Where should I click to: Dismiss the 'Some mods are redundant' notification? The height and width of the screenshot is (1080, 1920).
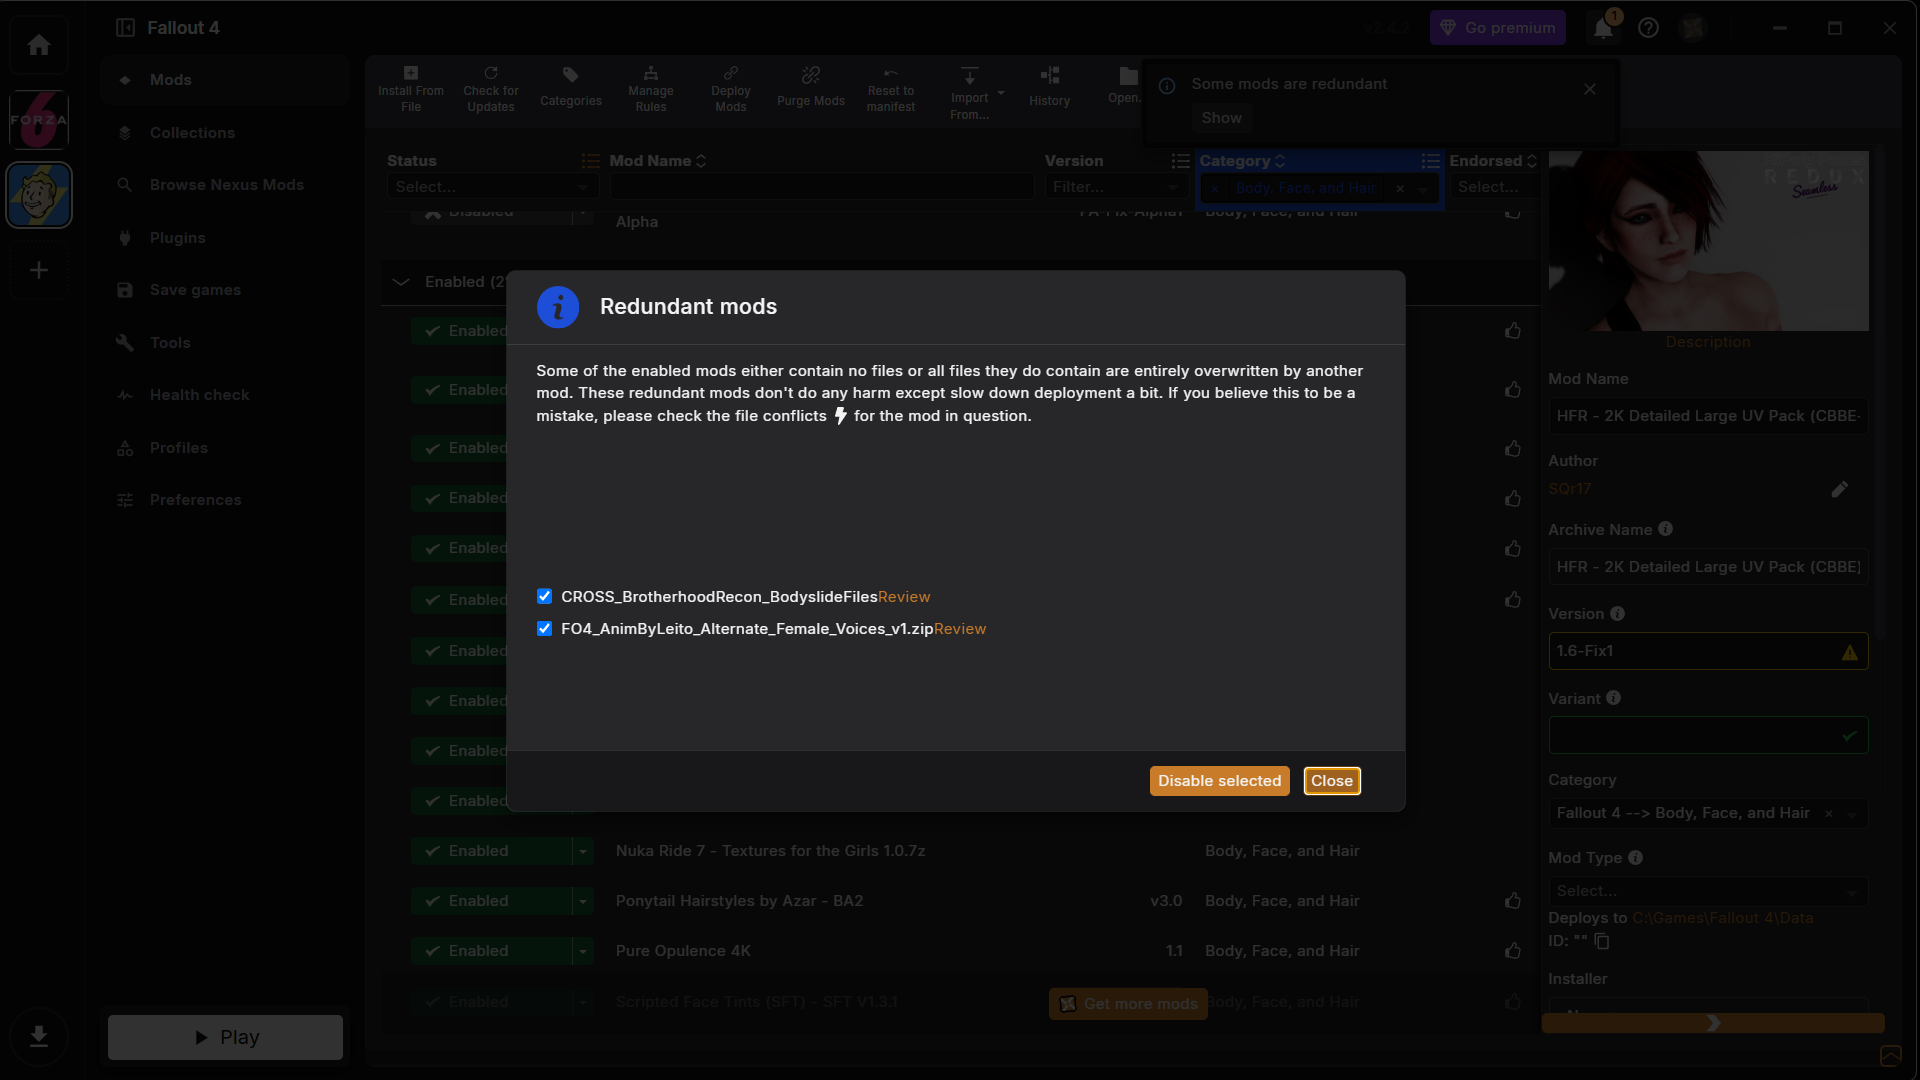[1590, 89]
